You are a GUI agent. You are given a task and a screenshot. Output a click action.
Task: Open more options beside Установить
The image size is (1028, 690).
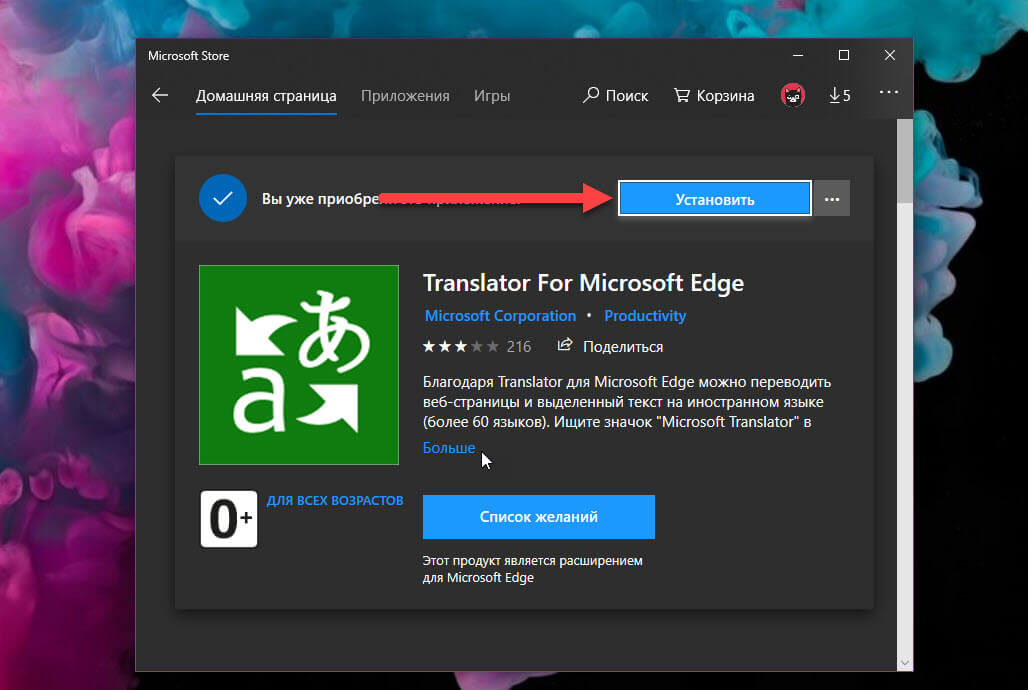coord(832,199)
